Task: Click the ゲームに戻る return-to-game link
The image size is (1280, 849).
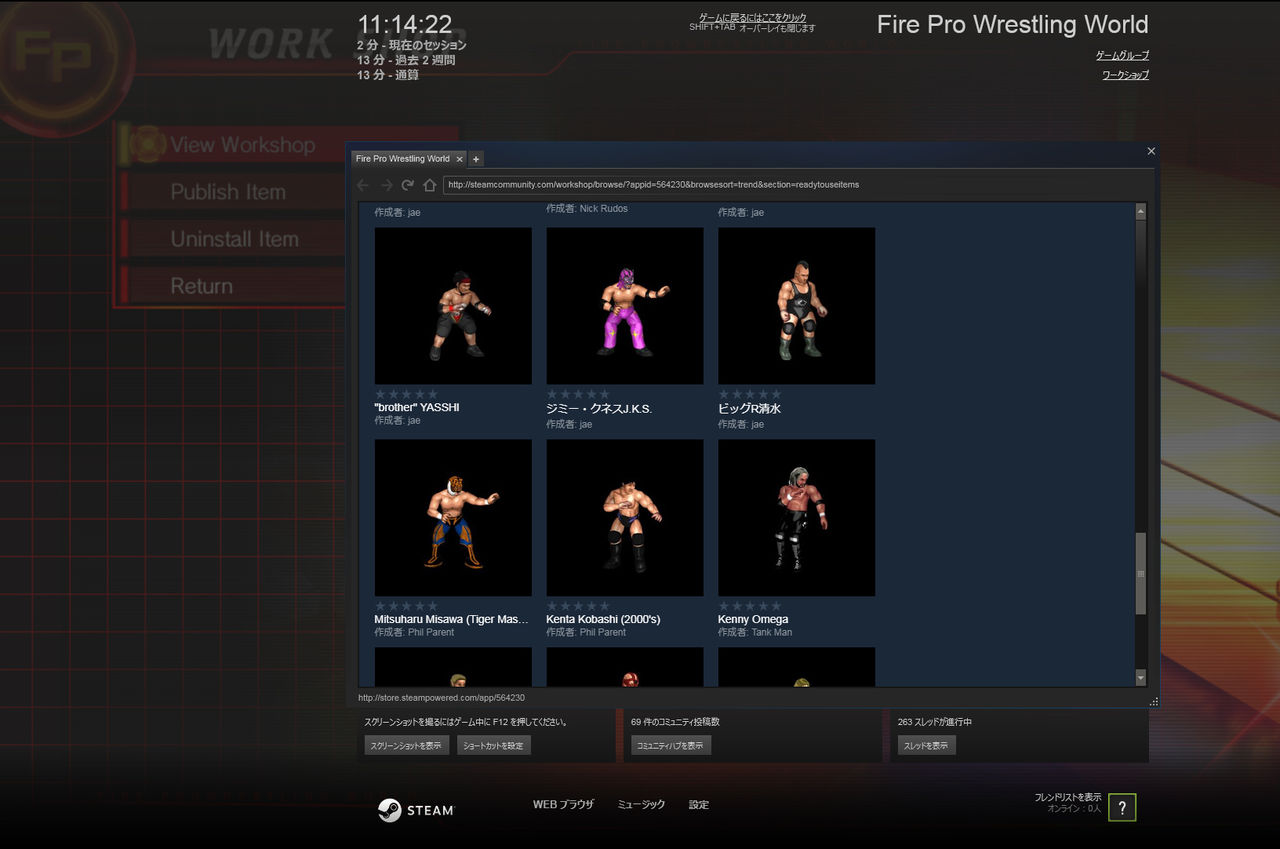Action: (x=752, y=18)
